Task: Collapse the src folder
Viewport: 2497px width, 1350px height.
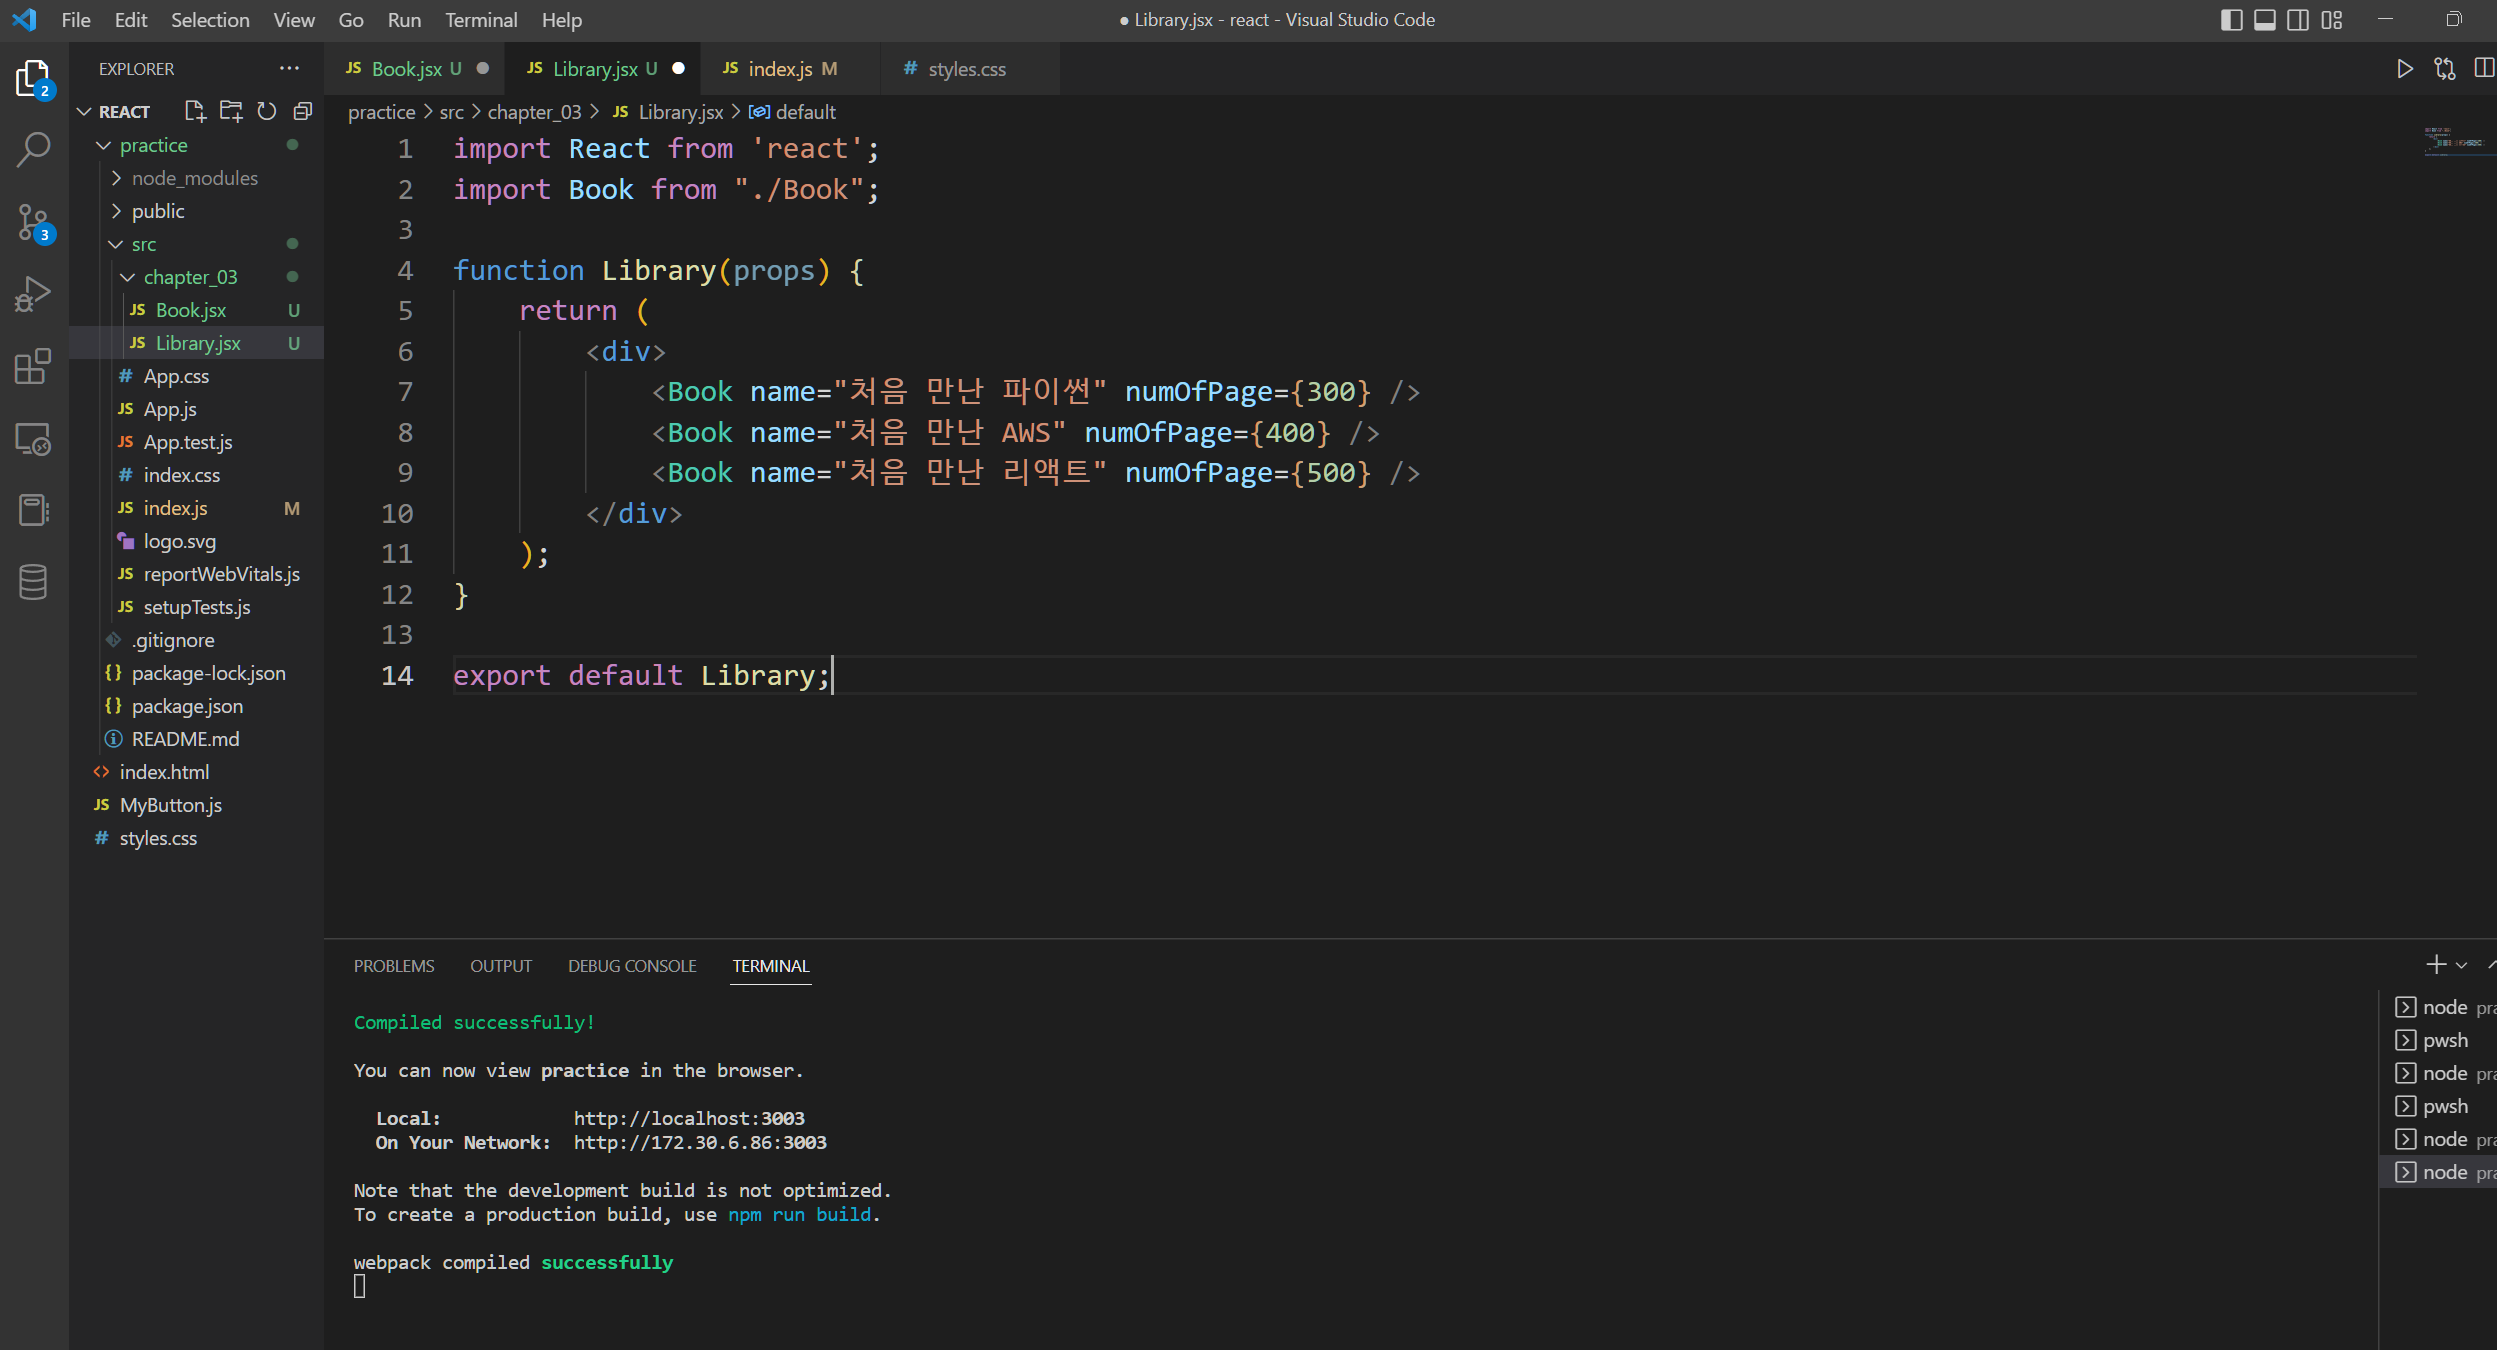Action: point(116,244)
